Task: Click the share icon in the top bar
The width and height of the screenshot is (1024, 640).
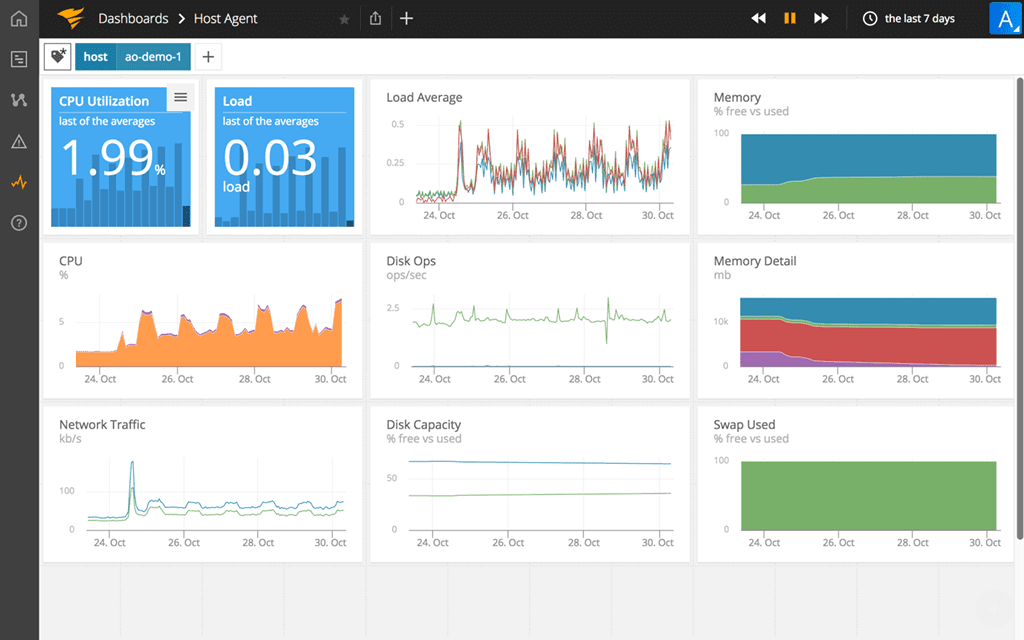Action: 375,18
